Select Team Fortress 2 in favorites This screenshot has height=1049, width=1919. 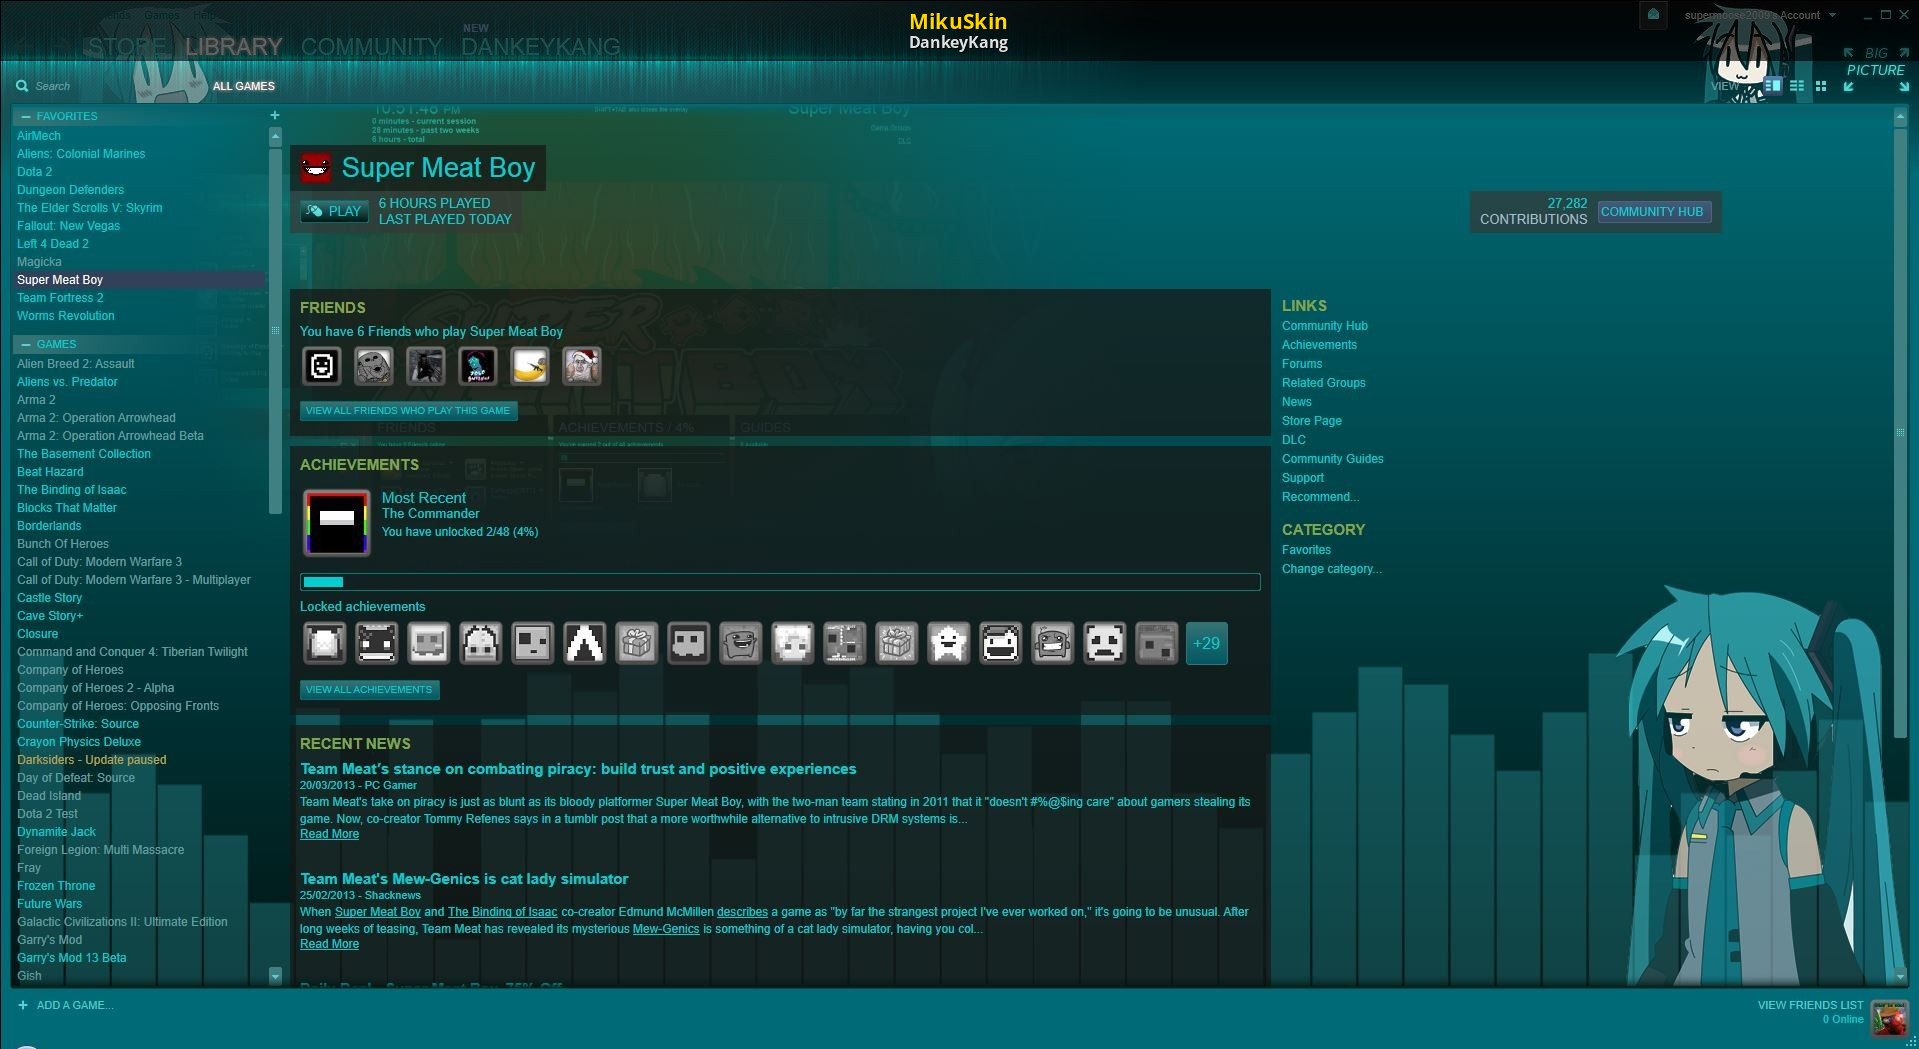pos(60,298)
